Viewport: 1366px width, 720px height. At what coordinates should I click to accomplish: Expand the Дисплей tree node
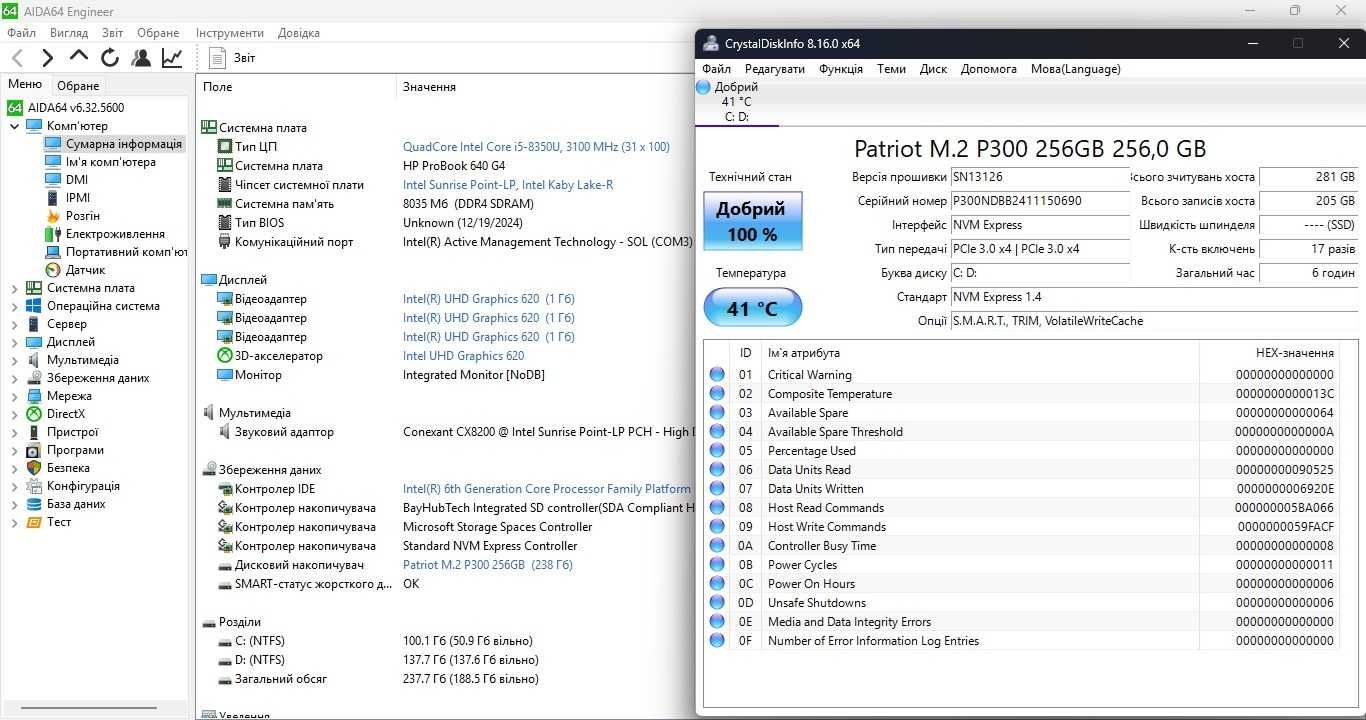pos(14,342)
